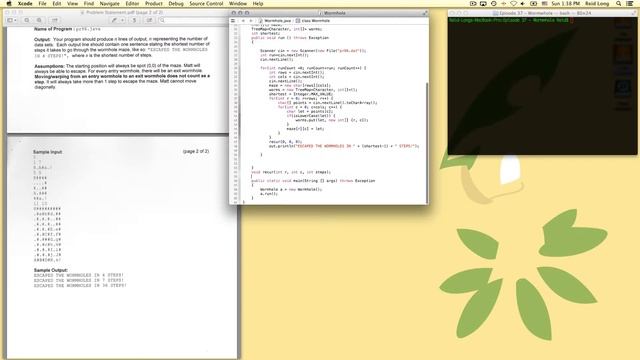Image resolution: width=640 pixels, height=360 pixels.
Task: Open the Help menu
Action: [x=258, y=3]
